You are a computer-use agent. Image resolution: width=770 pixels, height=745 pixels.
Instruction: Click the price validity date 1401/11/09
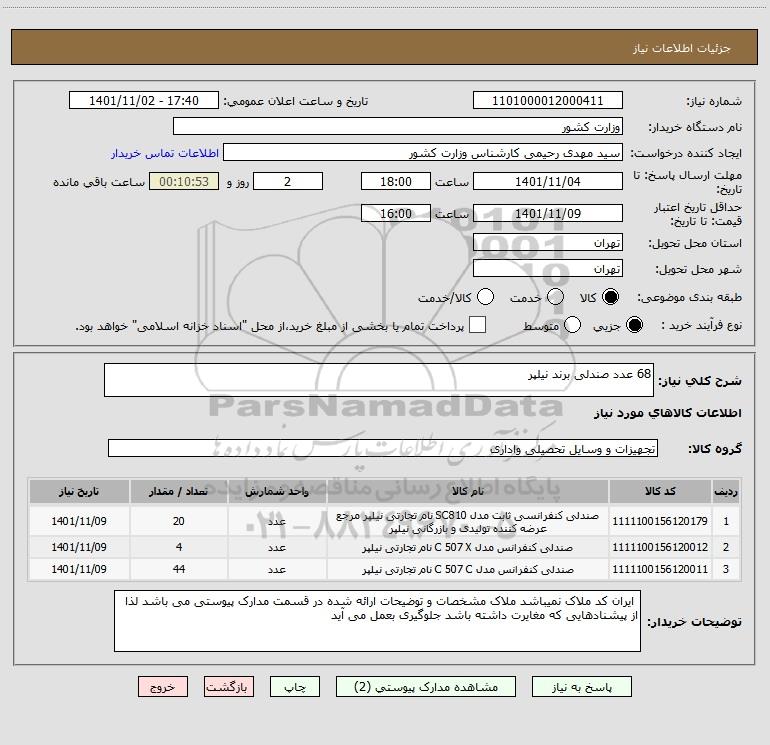[548, 213]
